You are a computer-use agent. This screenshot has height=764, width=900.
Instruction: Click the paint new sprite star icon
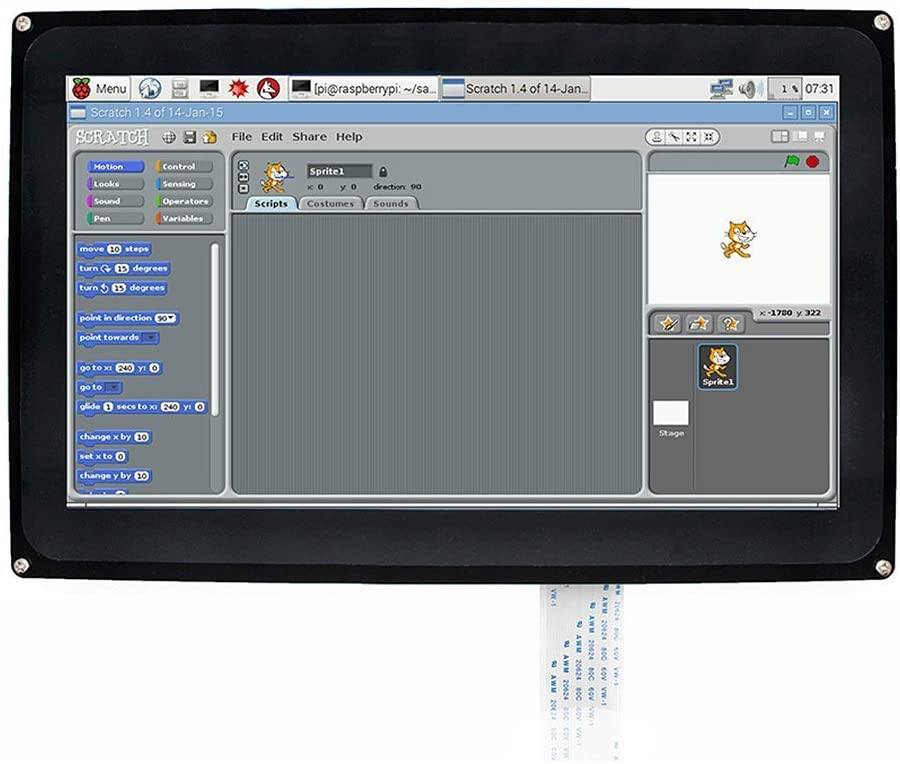[x=668, y=323]
